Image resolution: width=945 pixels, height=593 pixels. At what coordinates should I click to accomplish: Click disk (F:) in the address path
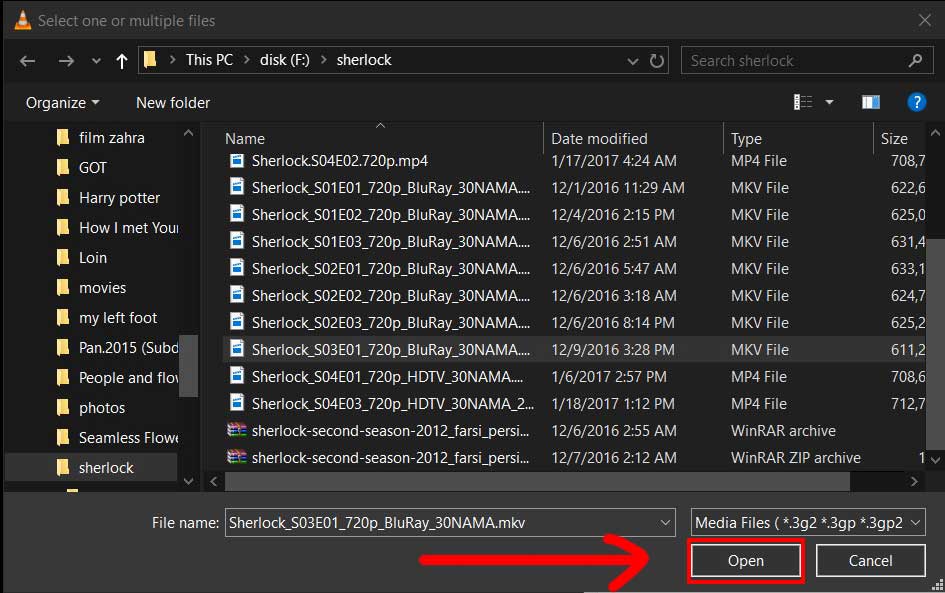pos(284,60)
